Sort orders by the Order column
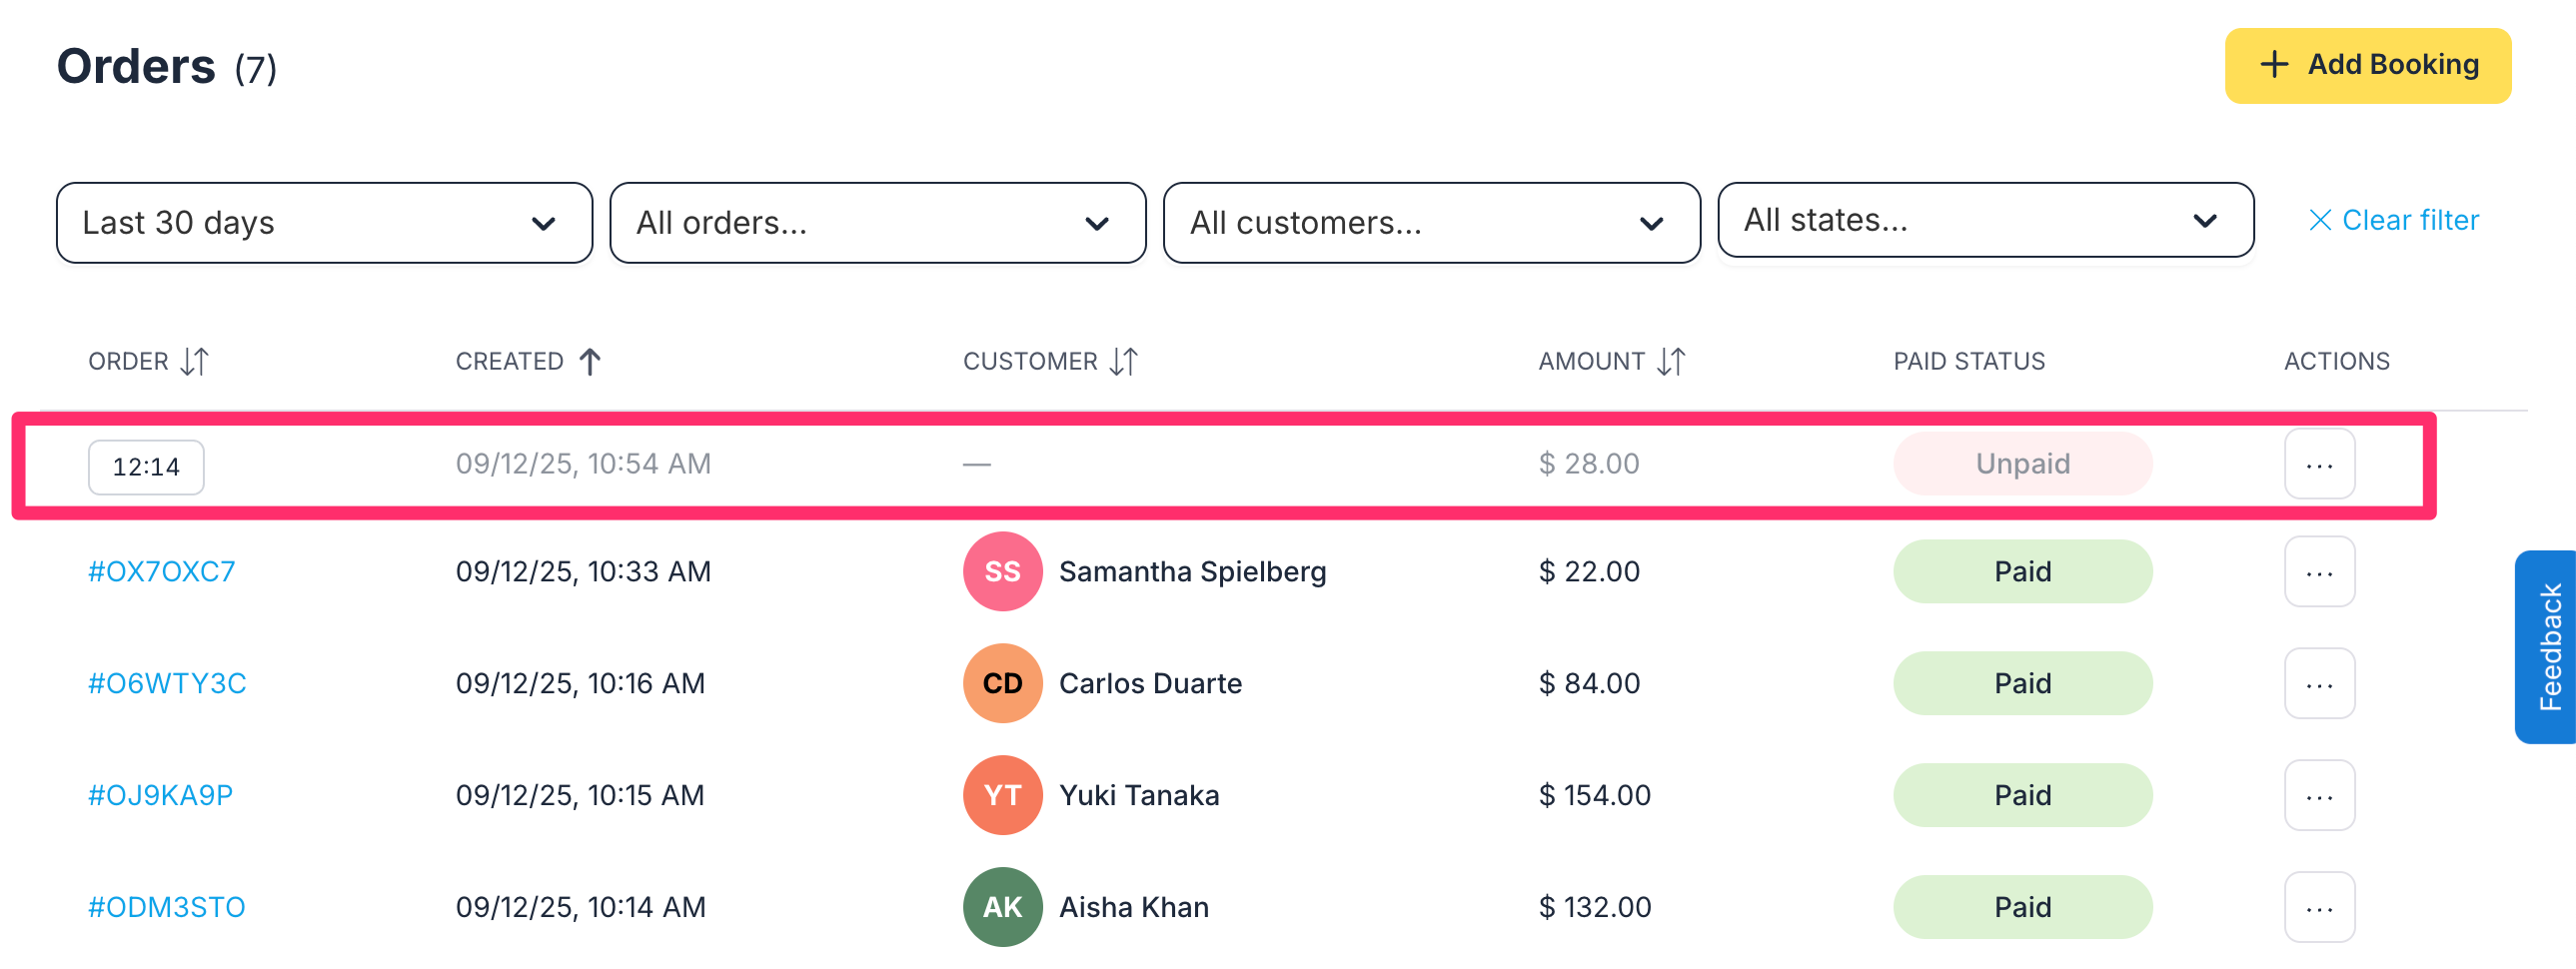2576x969 pixels. pos(194,361)
